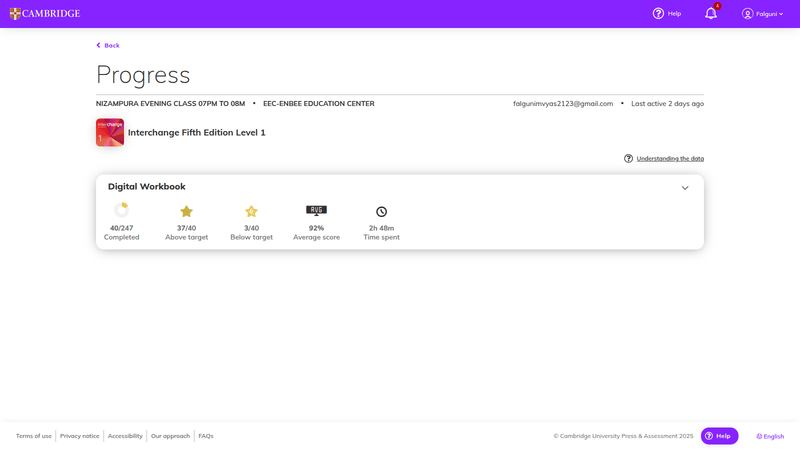
Task: Click the purple Help button in footer
Action: (719, 436)
